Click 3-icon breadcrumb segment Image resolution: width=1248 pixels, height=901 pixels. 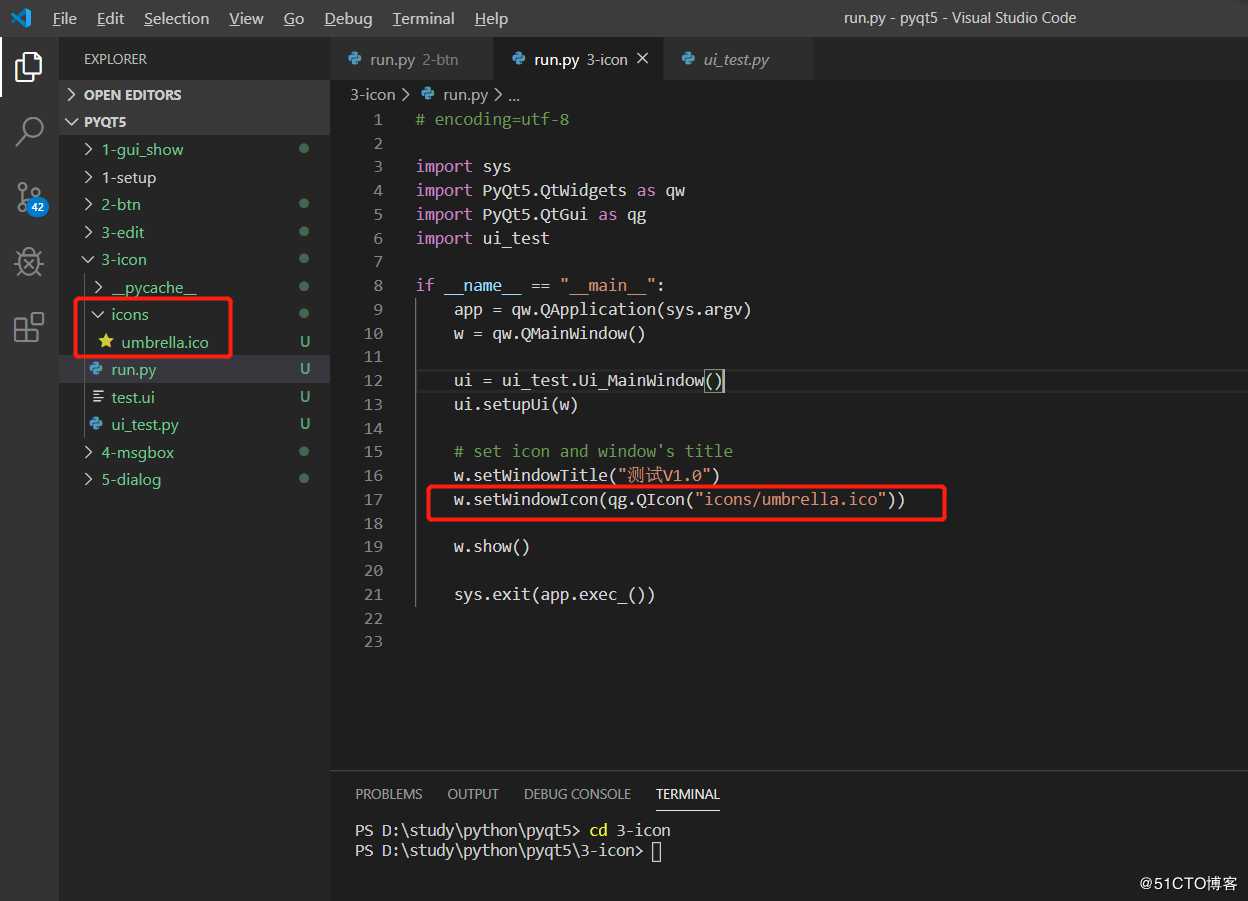(372, 94)
